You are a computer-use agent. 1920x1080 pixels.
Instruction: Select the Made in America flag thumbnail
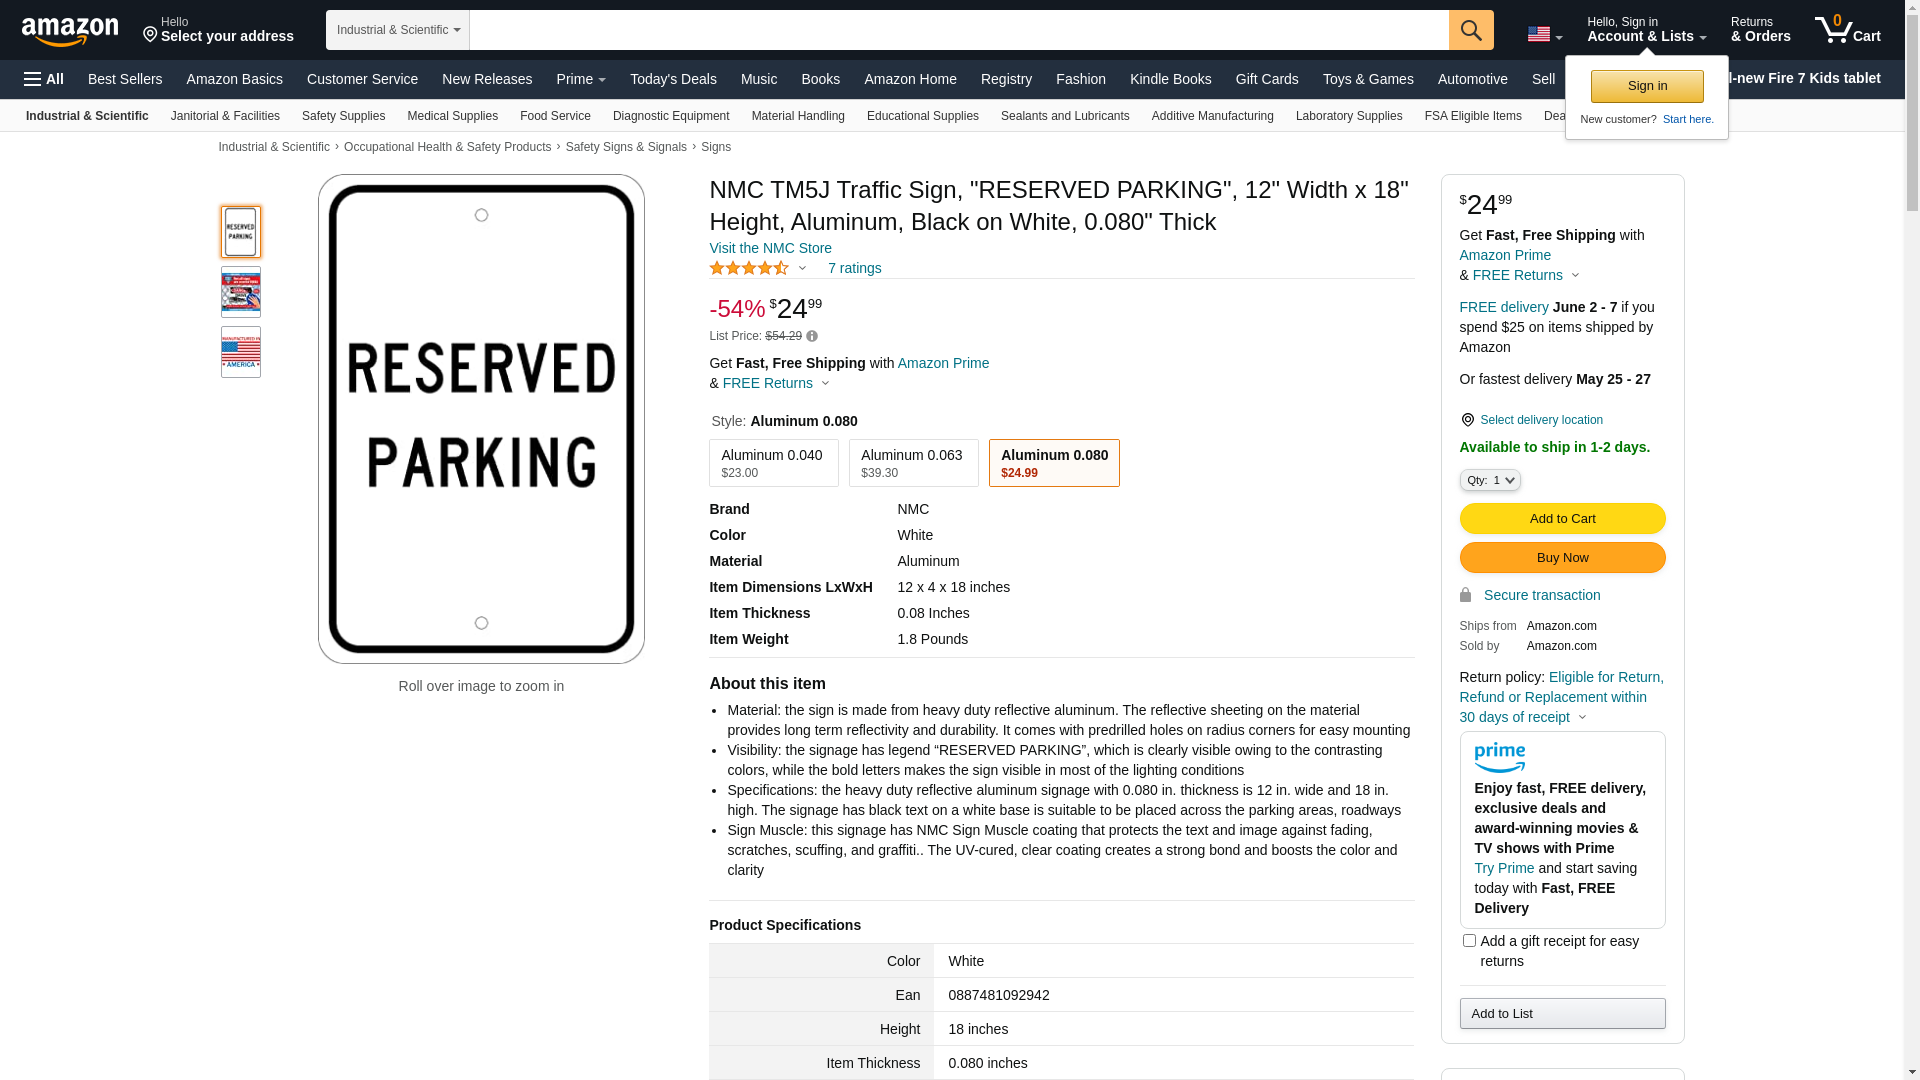pos(241,352)
